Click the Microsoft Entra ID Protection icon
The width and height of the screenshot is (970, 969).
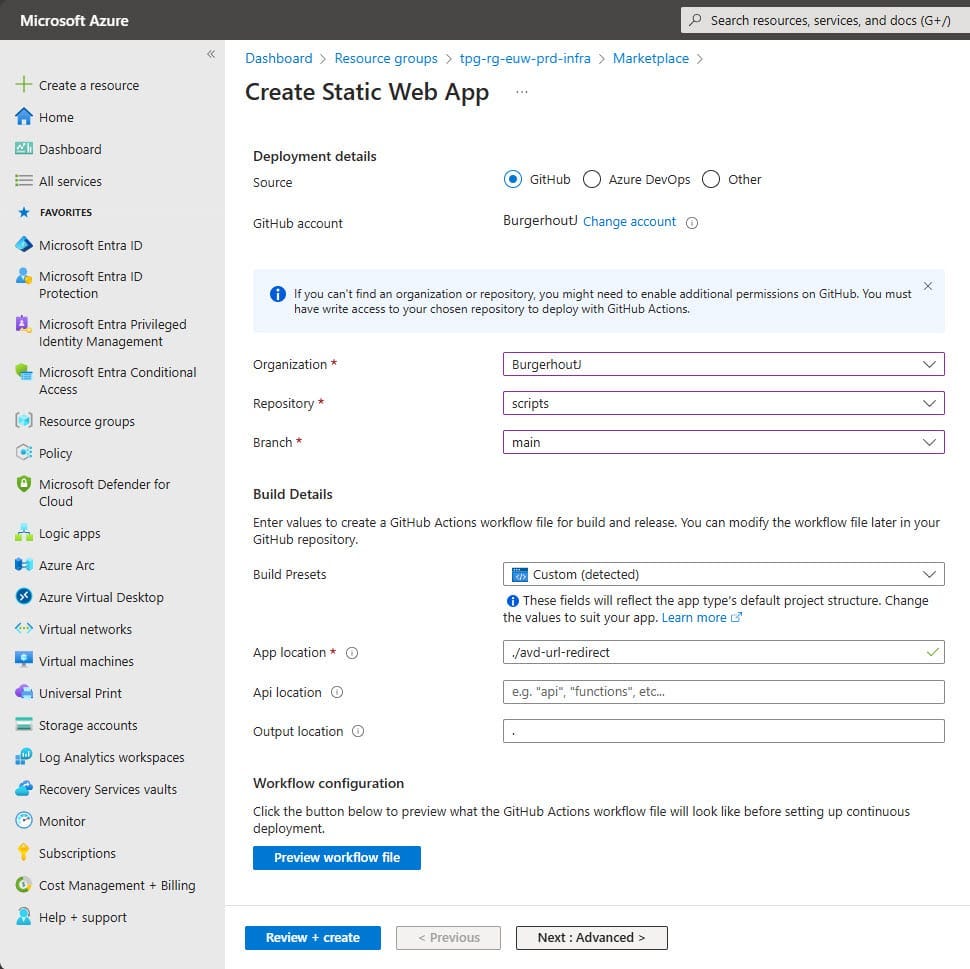24,276
